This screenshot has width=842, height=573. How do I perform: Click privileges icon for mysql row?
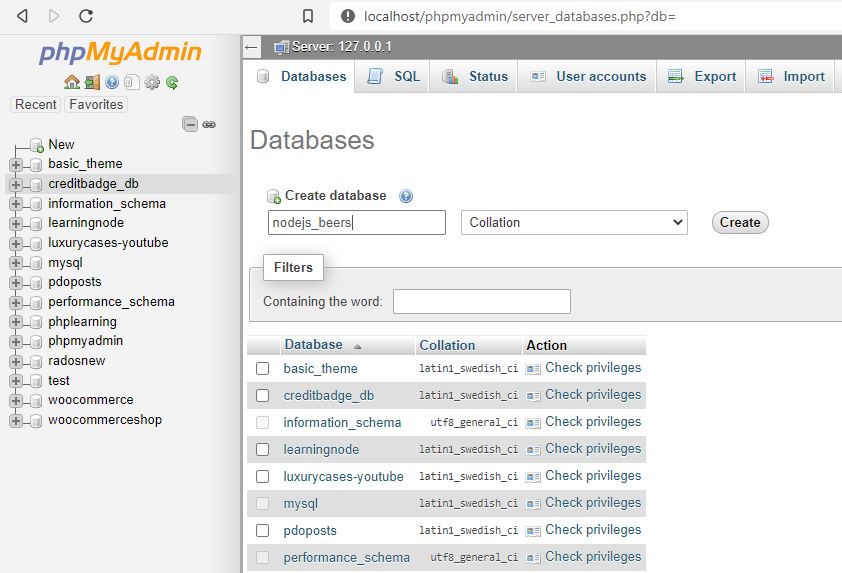pyautogui.click(x=533, y=504)
